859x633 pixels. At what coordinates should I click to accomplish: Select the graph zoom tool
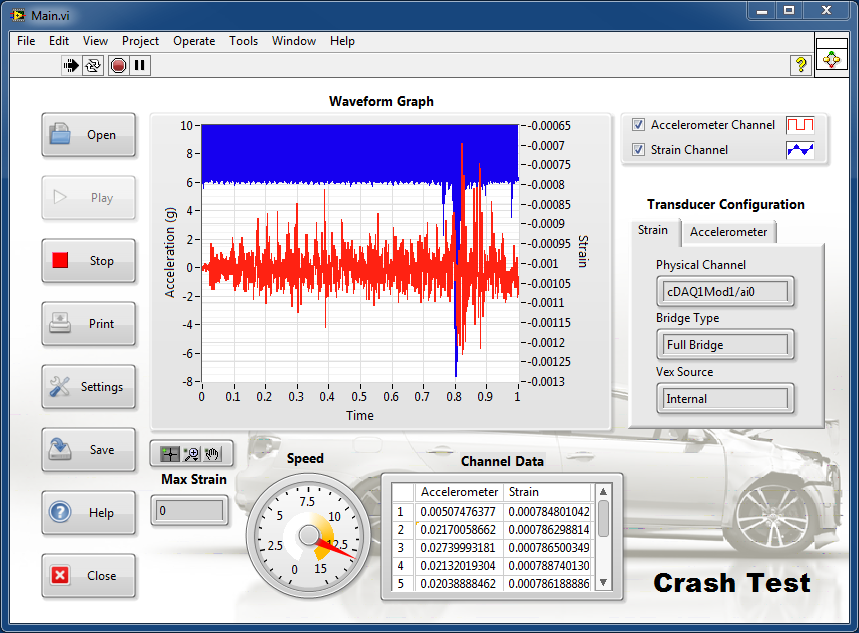coord(192,454)
